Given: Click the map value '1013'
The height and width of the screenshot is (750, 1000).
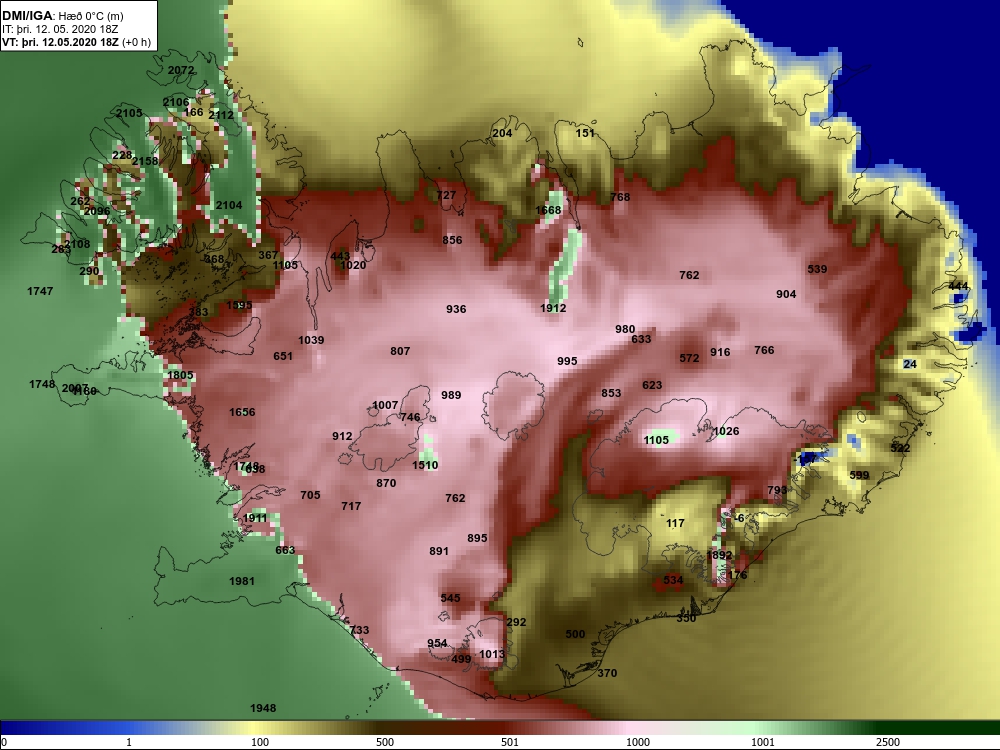Looking at the screenshot, I should click(x=492, y=654).
